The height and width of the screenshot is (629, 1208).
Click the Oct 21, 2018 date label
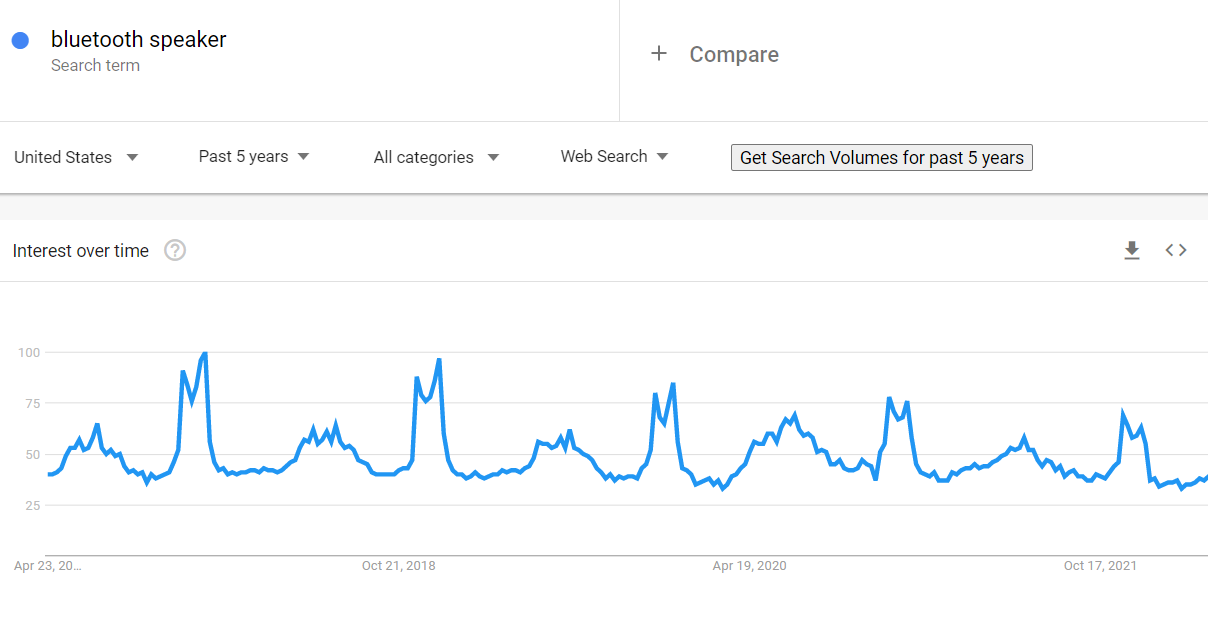coord(398,566)
